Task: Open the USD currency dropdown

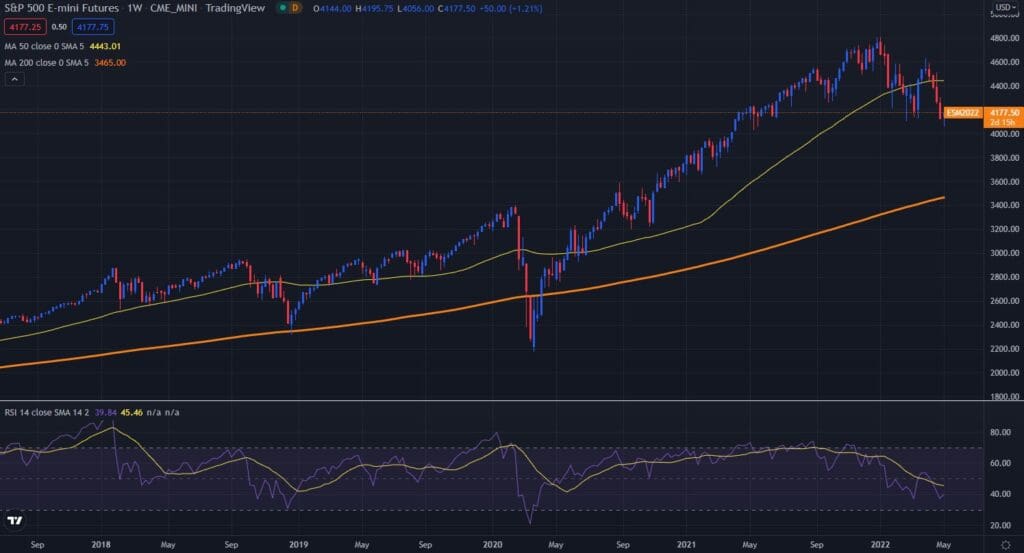Action: pyautogui.click(x=1005, y=8)
